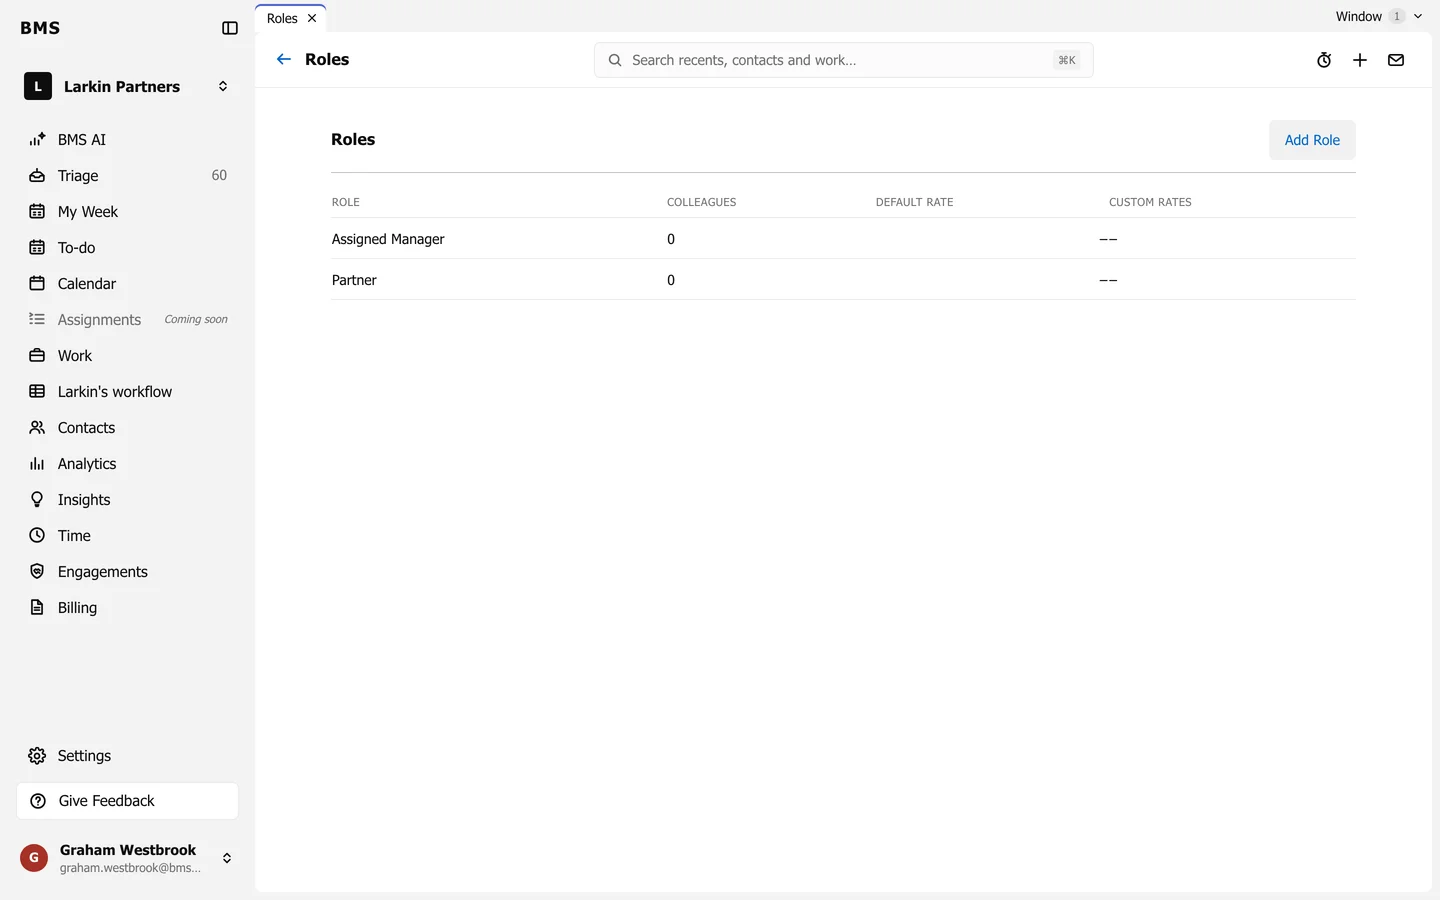Click the Assignments coming soon item
The height and width of the screenshot is (900, 1440).
128,320
